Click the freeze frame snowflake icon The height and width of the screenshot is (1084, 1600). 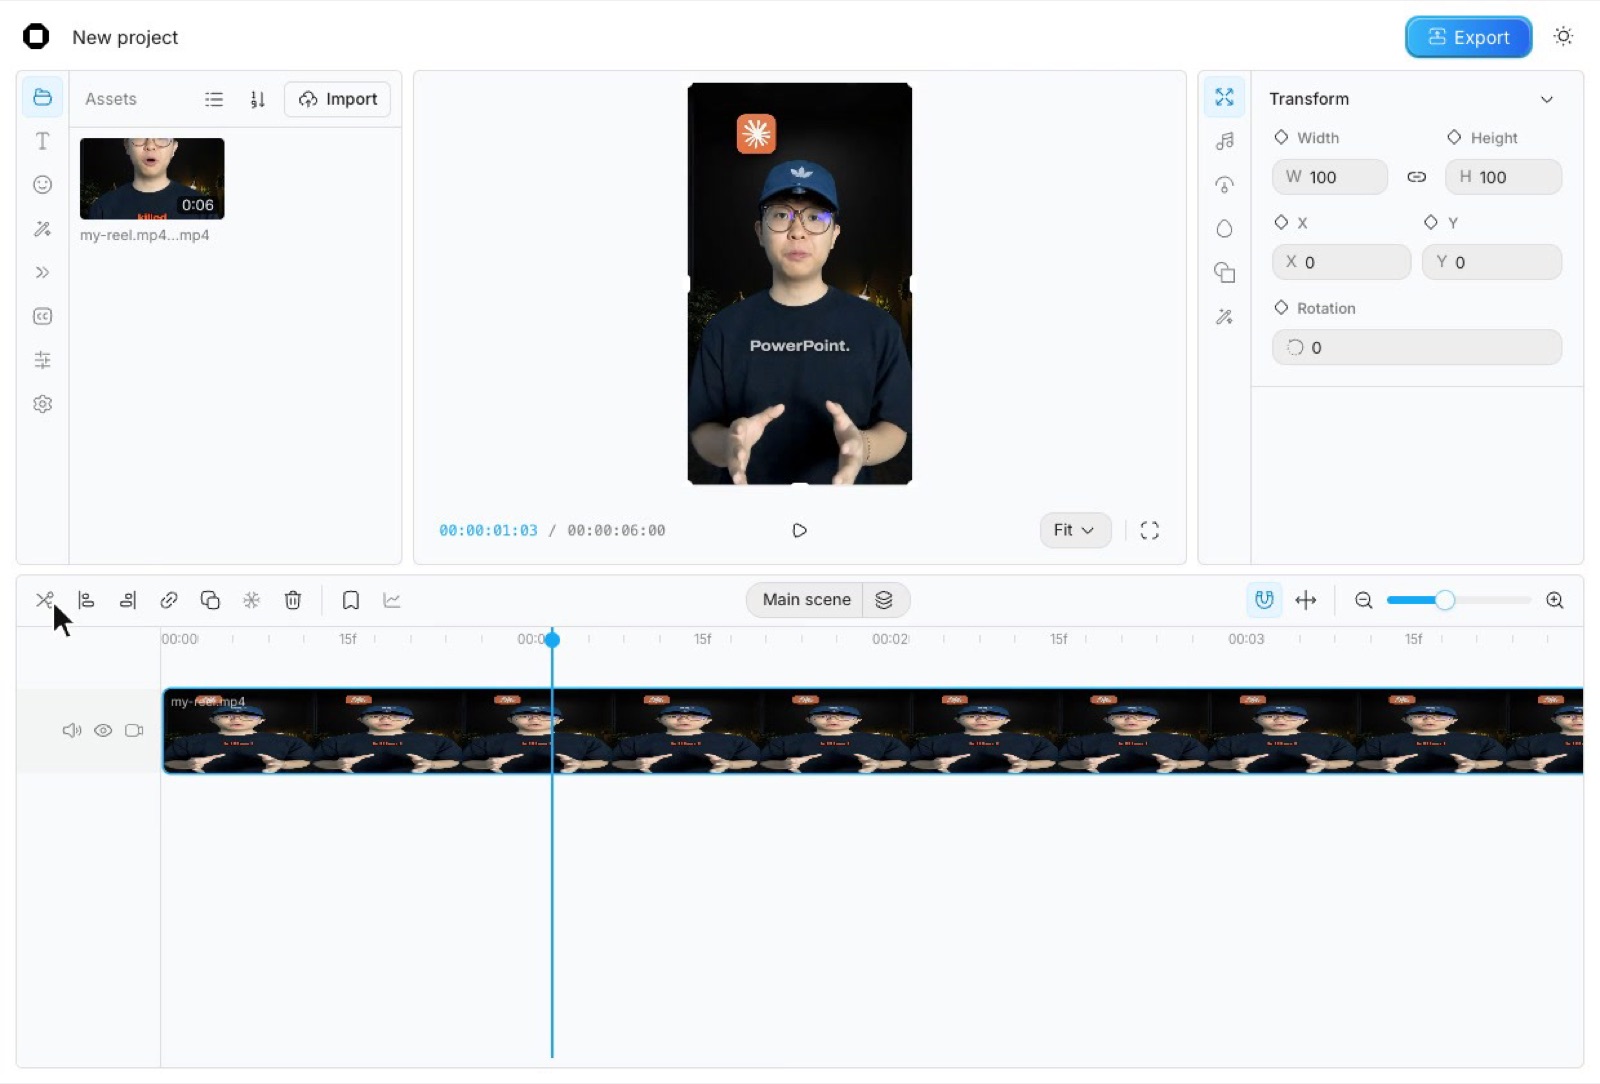pyautogui.click(x=251, y=600)
